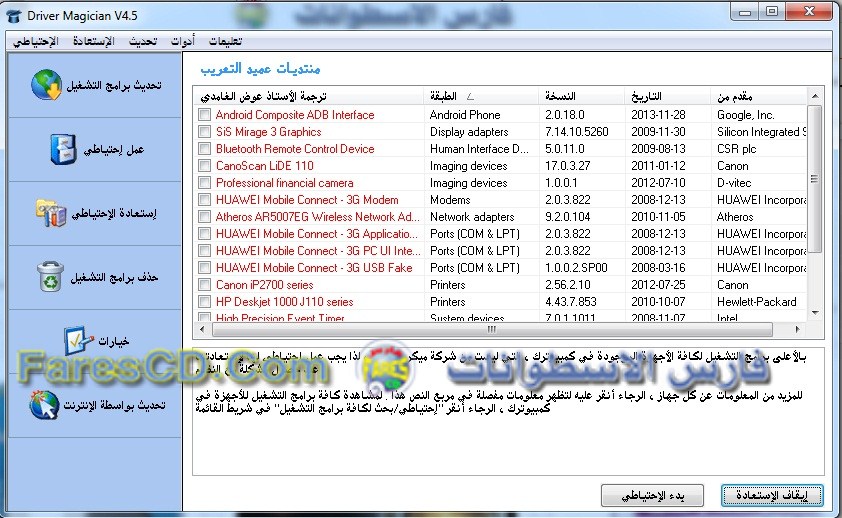This screenshot has height=518, width=842.
Task: Click the Google, Inc. provider cell
Action: [745, 115]
